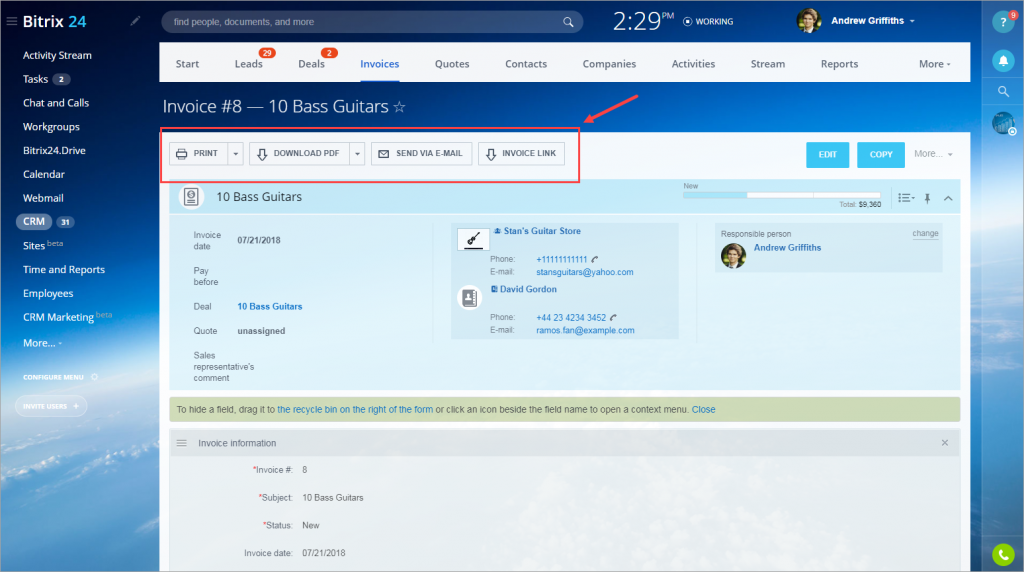Select the Start tab

[x=187, y=64]
